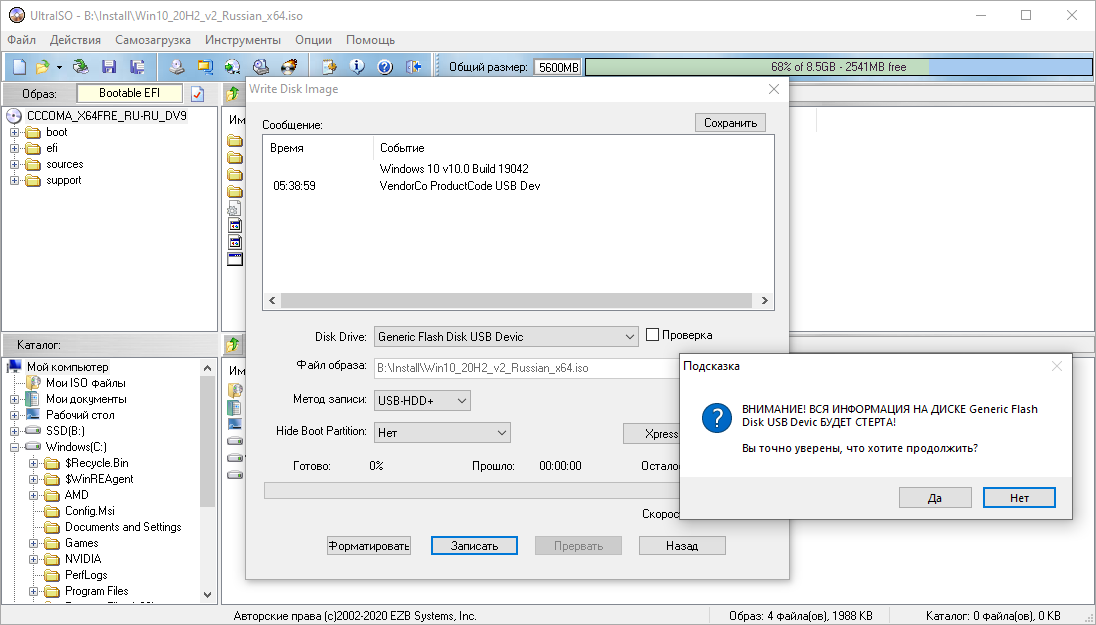Open the Помощь menu

[x=370, y=40]
